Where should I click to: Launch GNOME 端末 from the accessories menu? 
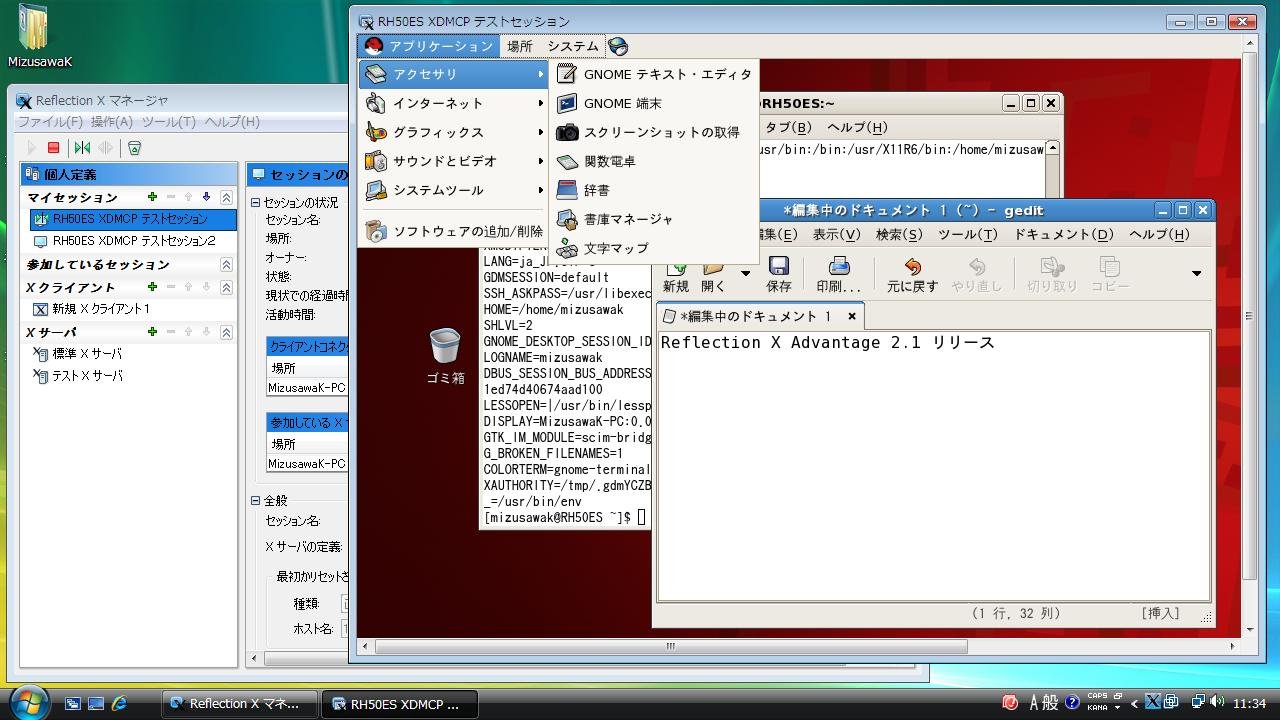coord(654,103)
